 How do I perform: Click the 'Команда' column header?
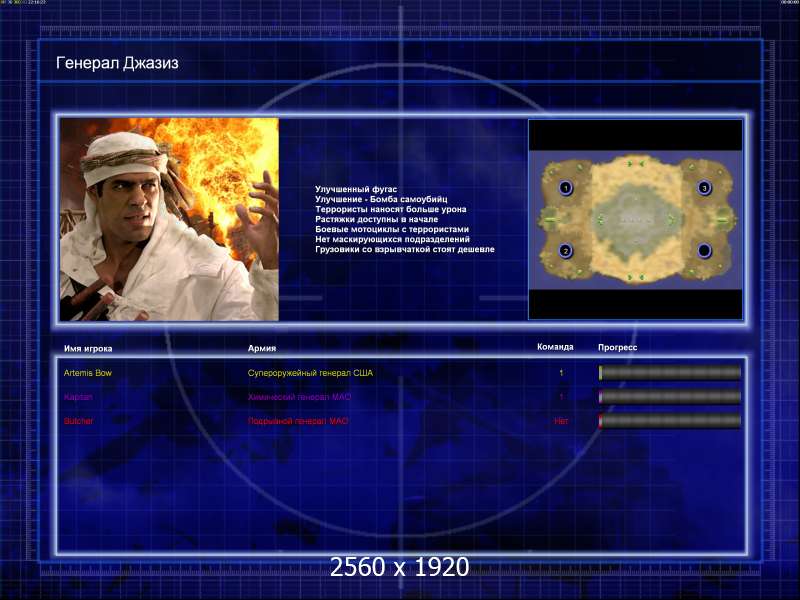[555, 347]
